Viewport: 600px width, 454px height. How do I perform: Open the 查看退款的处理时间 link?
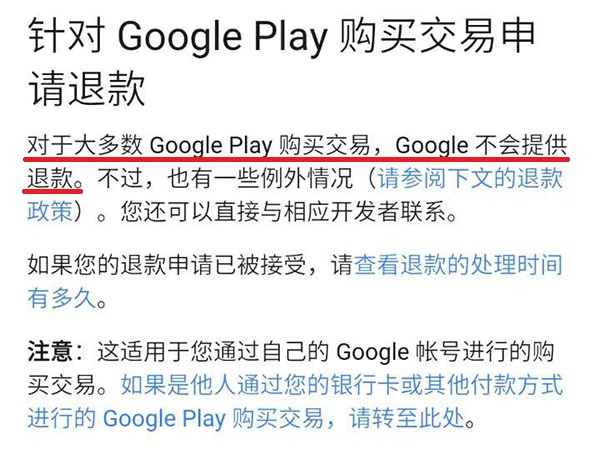tap(458, 265)
